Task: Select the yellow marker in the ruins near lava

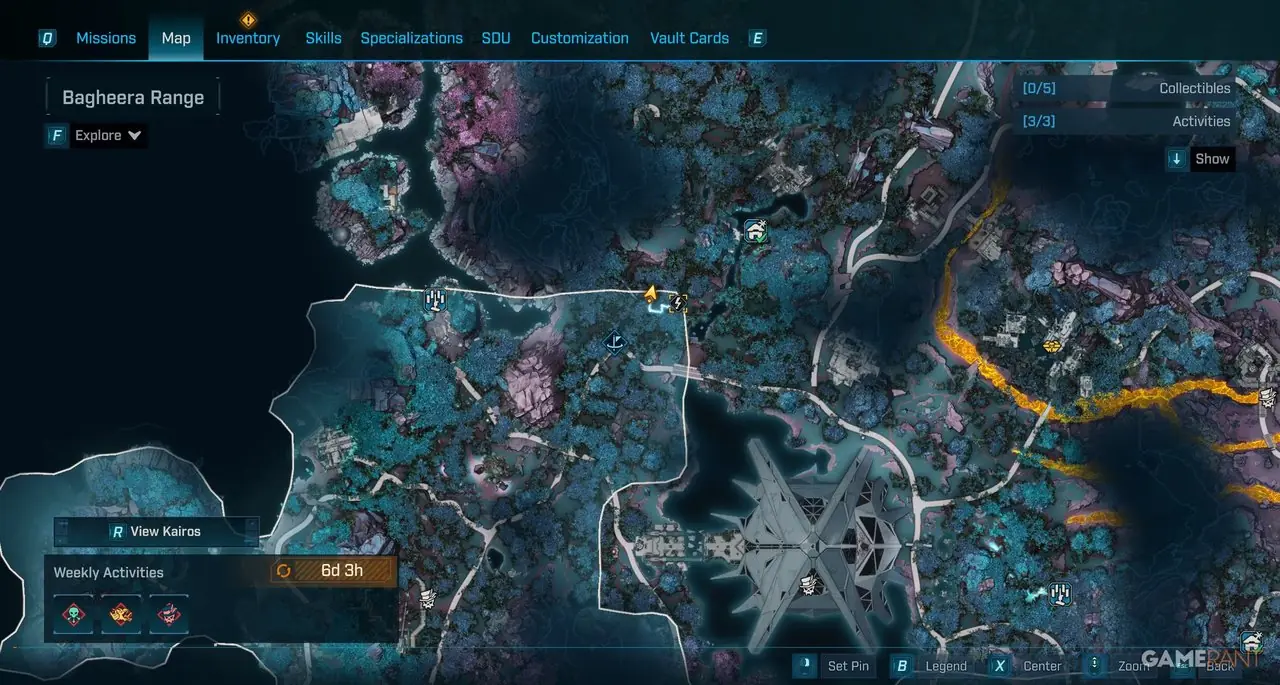Action: click(1052, 346)
